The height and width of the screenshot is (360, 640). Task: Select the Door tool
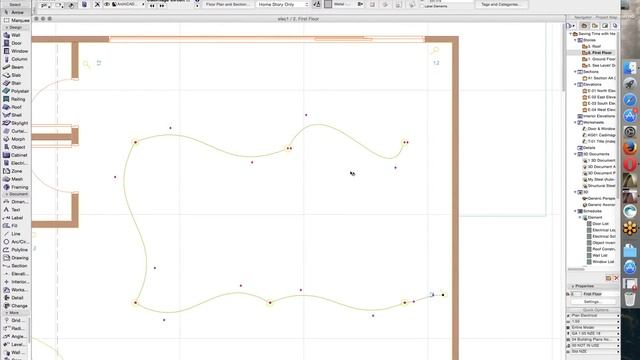pos(15,43)
